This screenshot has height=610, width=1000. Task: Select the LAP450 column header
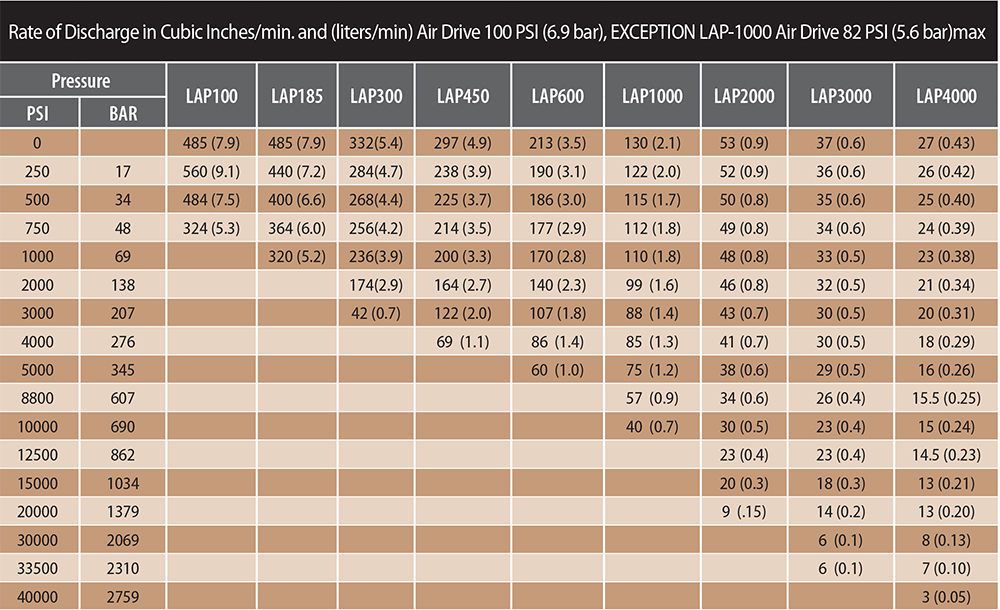[x=463, y=94]
